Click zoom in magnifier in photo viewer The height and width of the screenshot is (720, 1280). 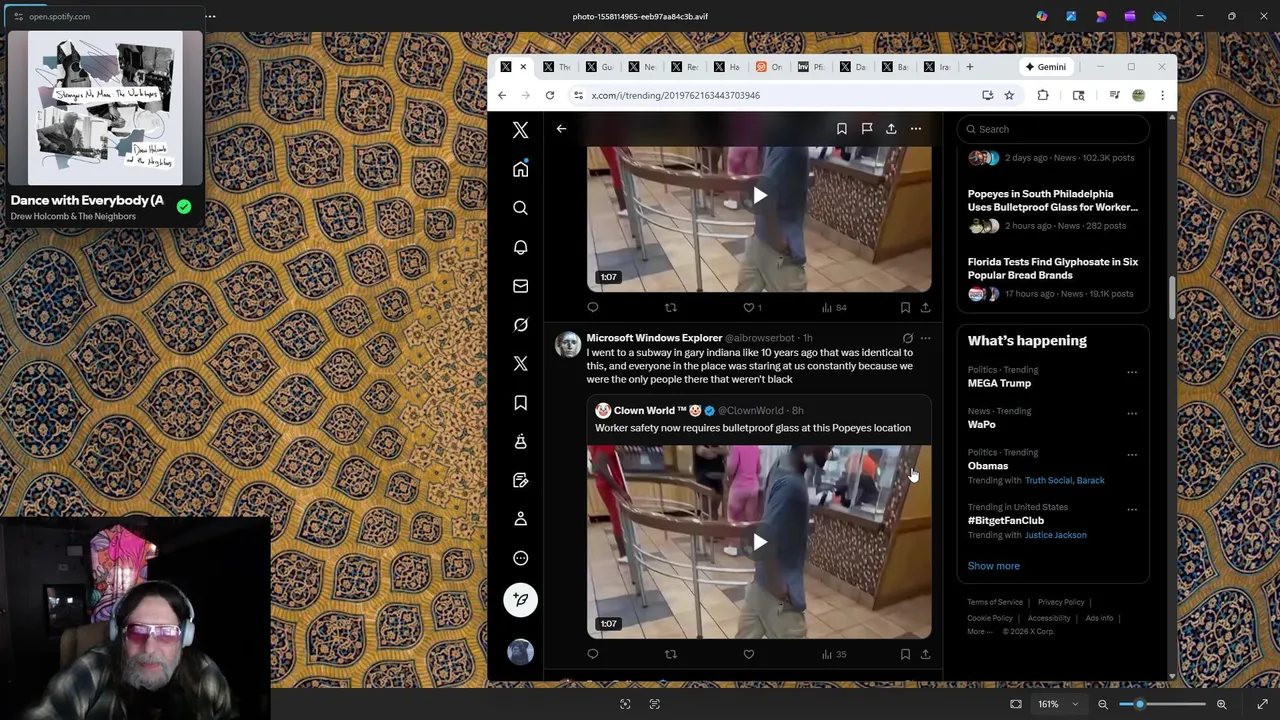(x=1221, y=704)
